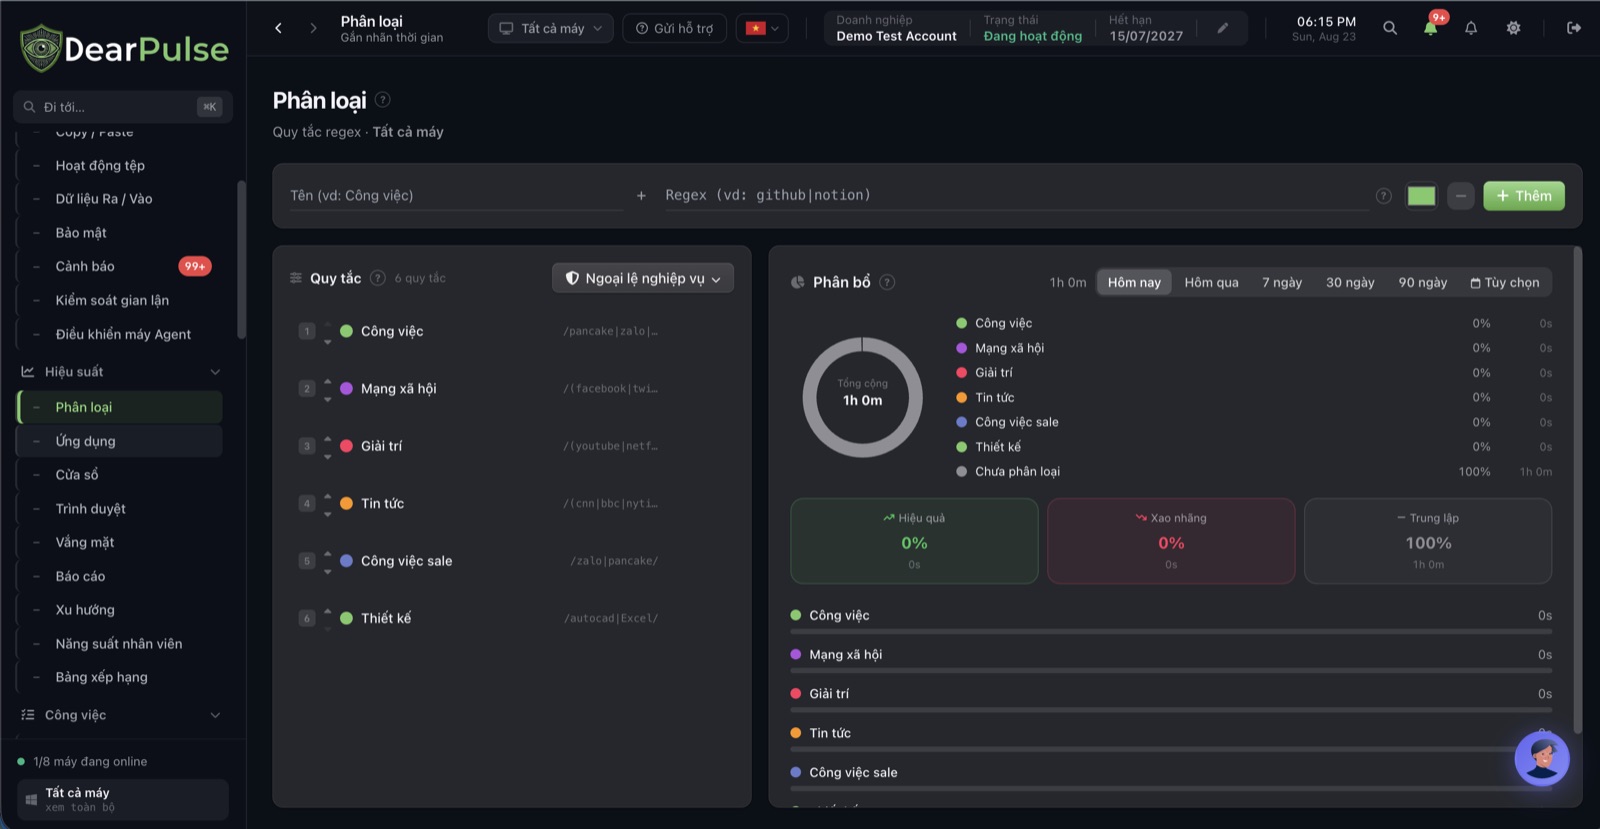This screenshot has width=1600, height=829.
Task: Click the Regex input field
Action: pos(1015,196)
